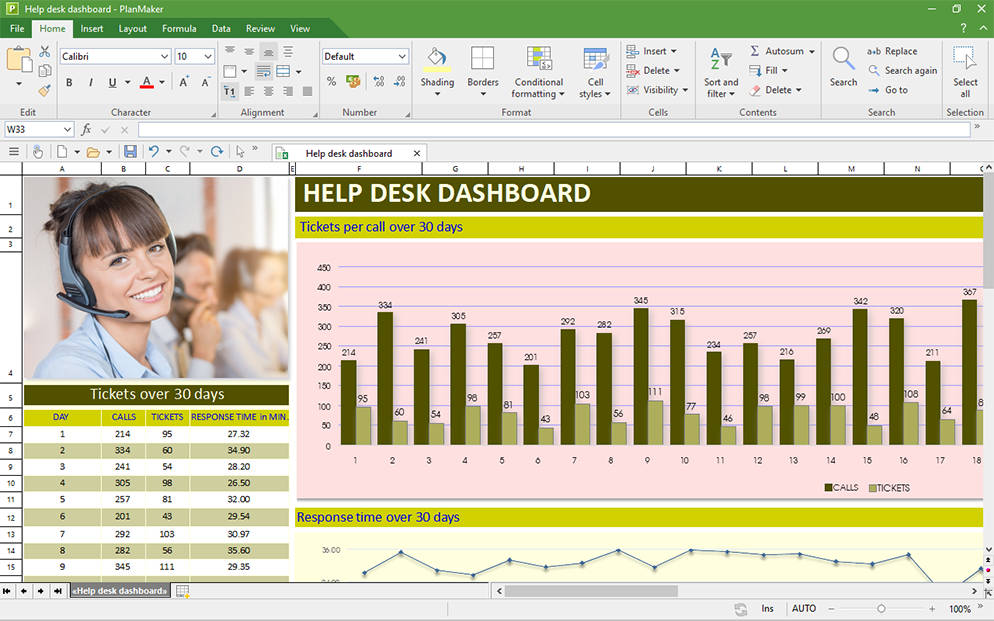Screen dimensions: 994x621
Task: Click the Undo arrow in the quick toolbar
Action: tap(153, 152)
